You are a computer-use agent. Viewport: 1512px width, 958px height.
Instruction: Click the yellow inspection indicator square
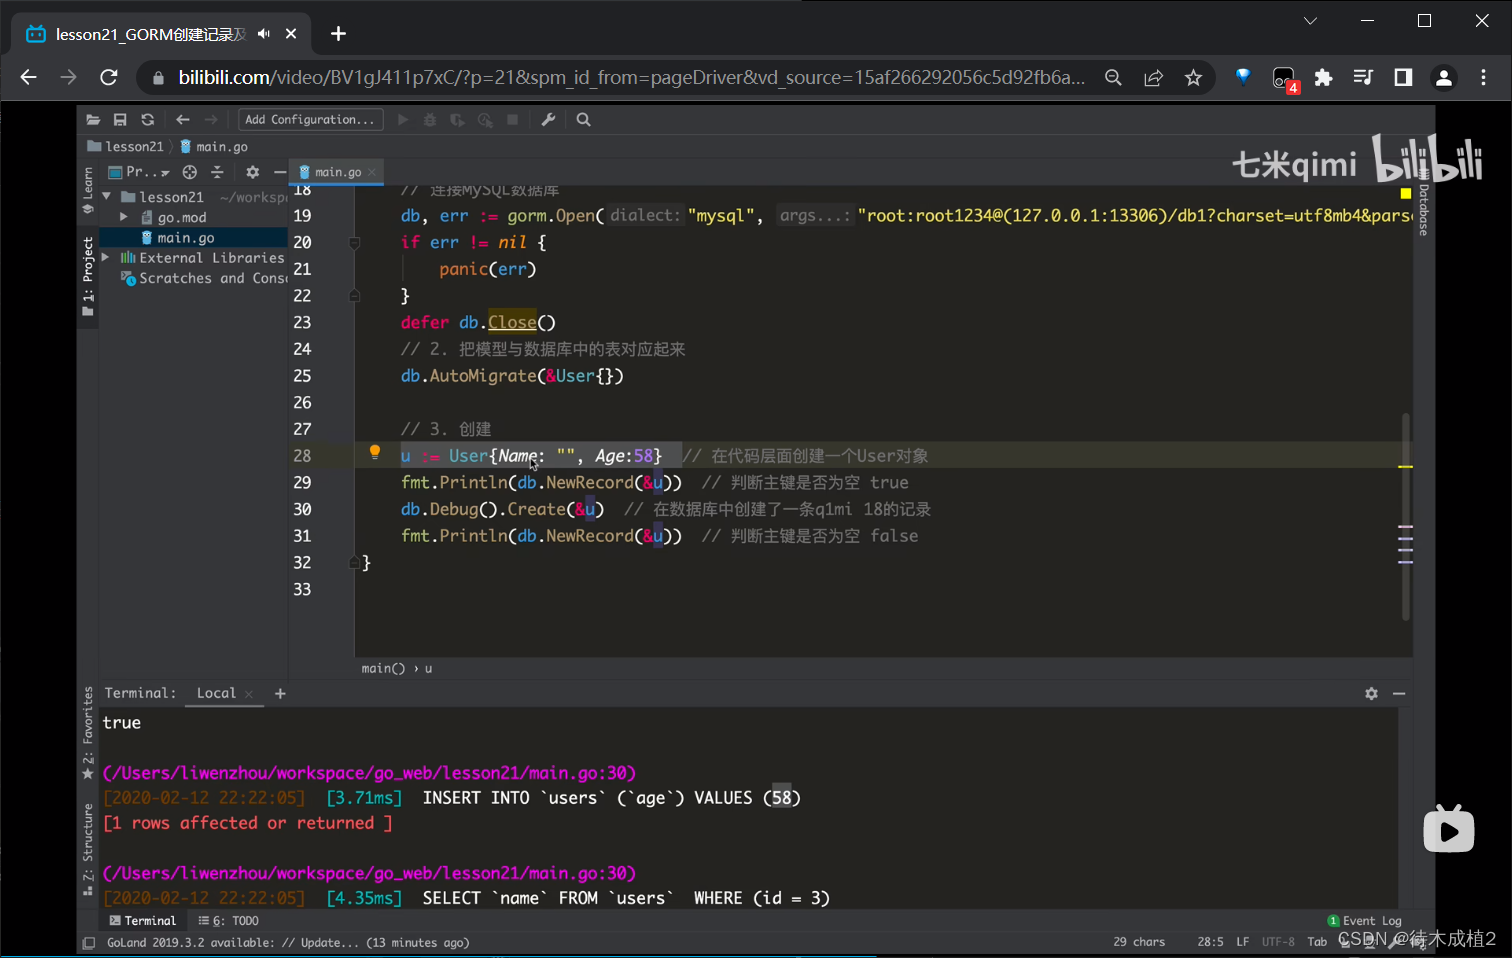[1405, 193]
